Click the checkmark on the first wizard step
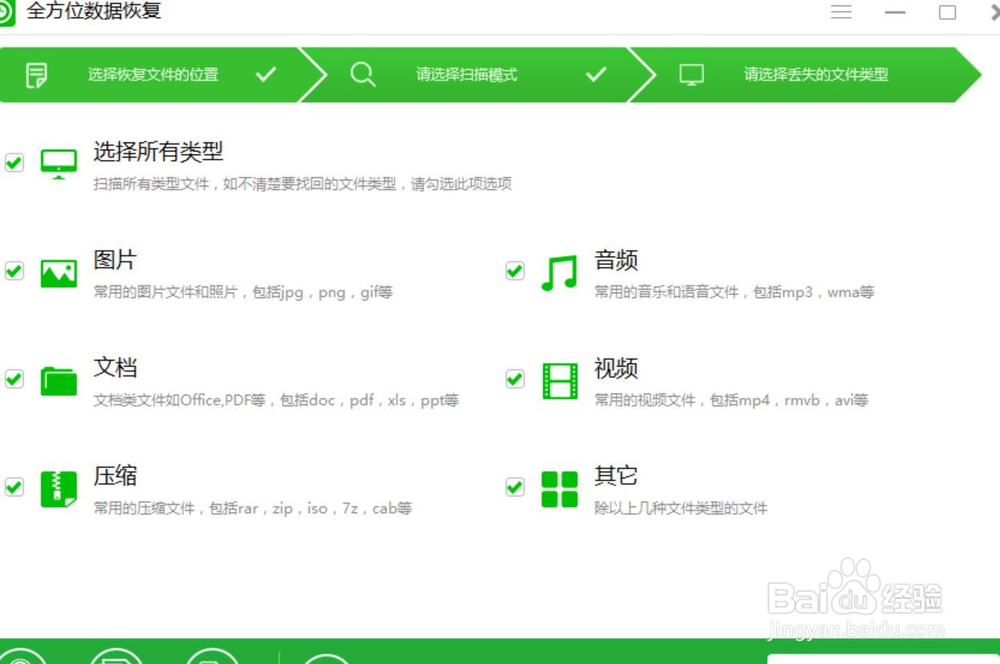Screen dimensions: 1000x664 [267, 74]
